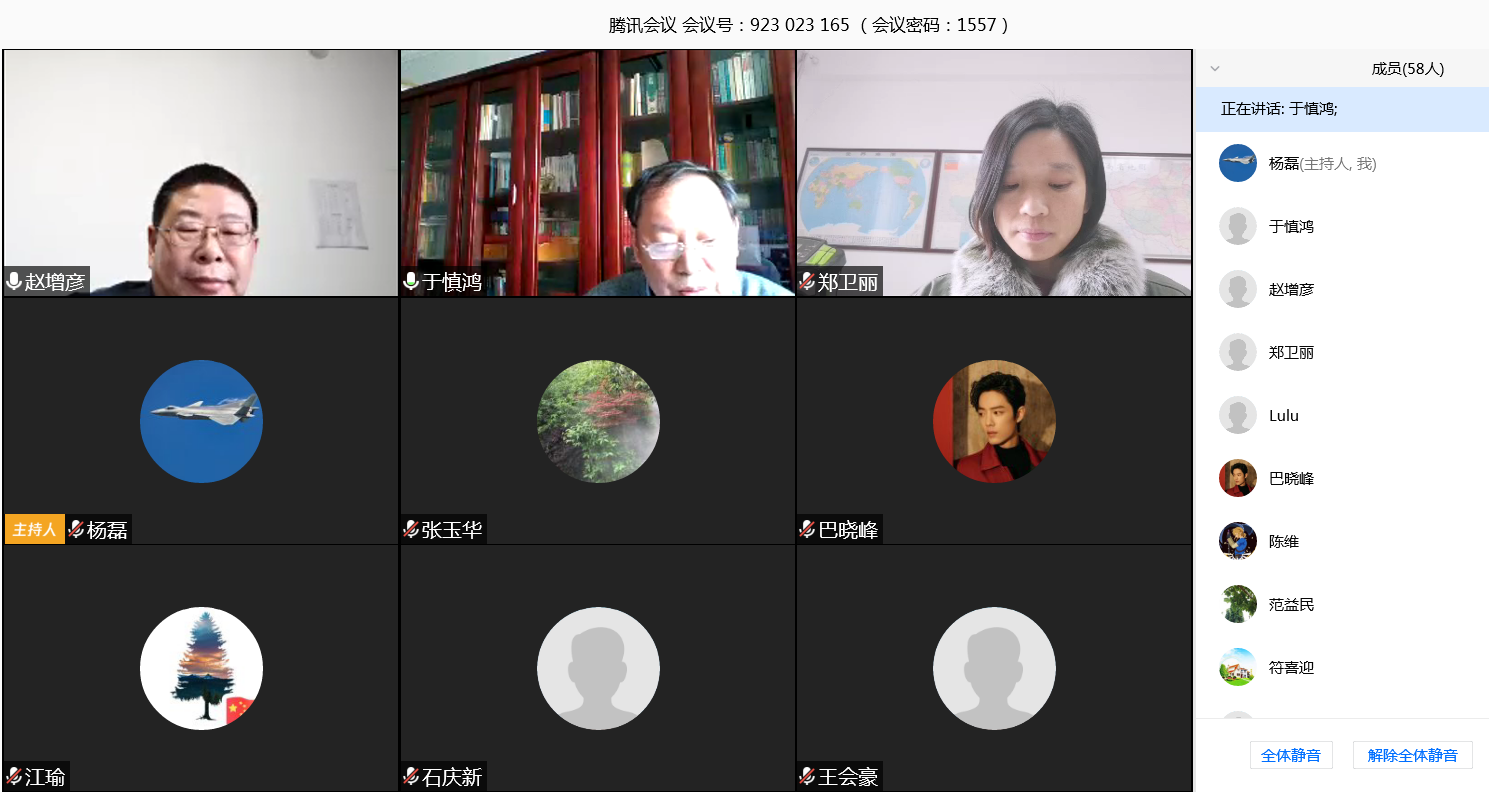Click 石庆新's muted microphone icon

pyautogui.click(x=411, y=777)
